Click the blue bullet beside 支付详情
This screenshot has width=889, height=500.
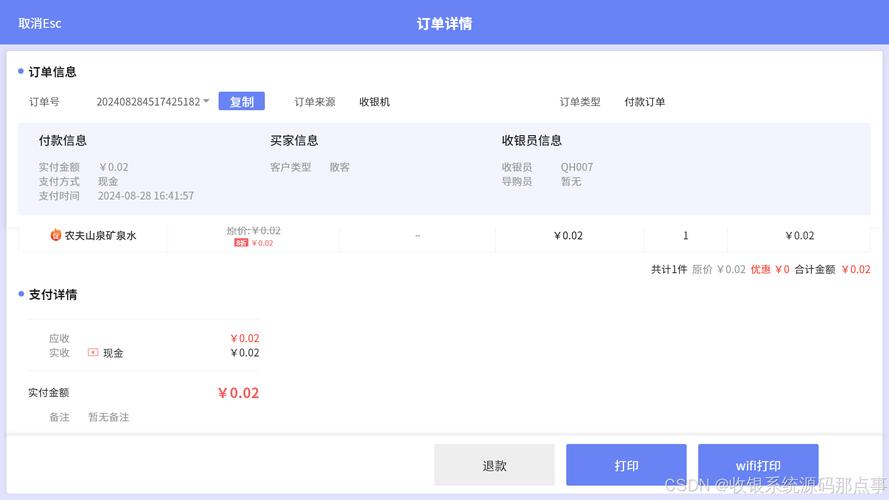pyautogui.click(x=21, y=294)
